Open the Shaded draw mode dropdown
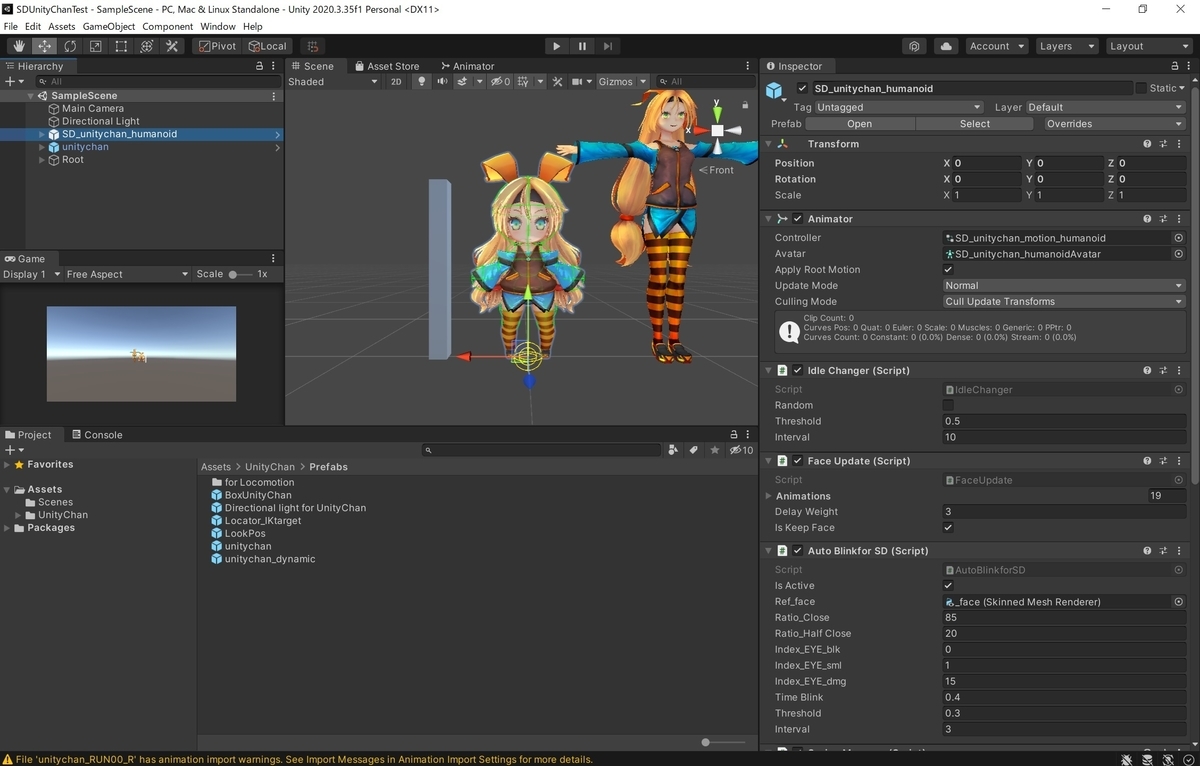 333,82
